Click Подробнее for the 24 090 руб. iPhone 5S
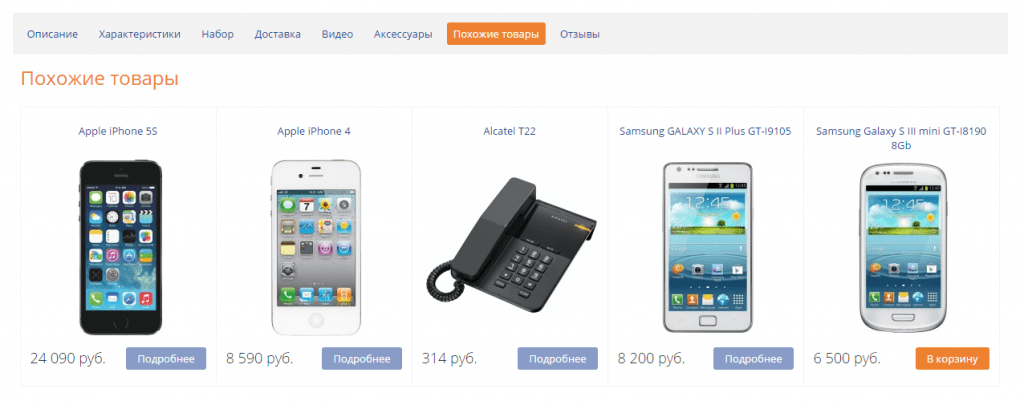This screenshot has width=1024, height=405. tap(166, 359)
